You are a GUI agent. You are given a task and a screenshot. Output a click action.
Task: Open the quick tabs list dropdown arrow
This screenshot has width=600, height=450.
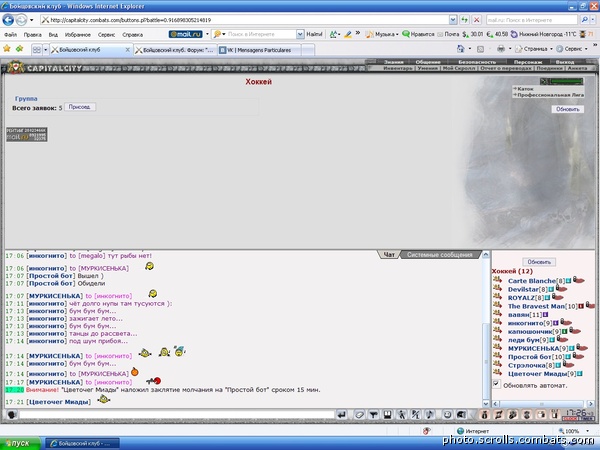(x=46, y=50)
